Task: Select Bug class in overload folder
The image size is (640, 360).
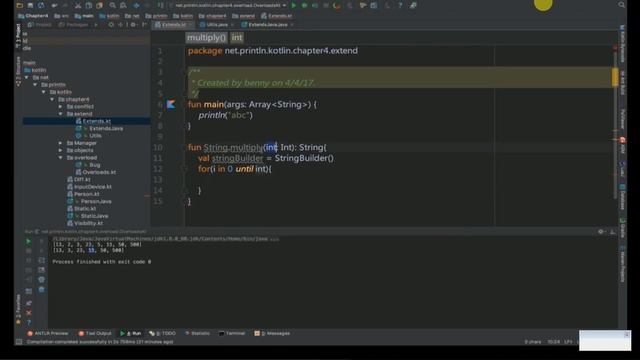Action: pos(88,164)
